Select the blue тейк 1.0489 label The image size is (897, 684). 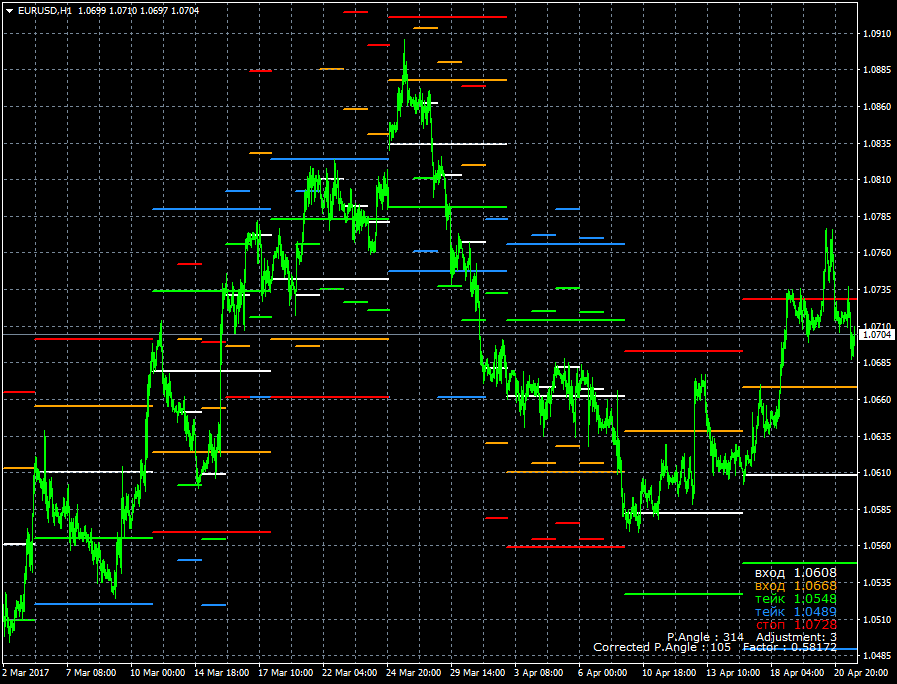tap(796, 611)
